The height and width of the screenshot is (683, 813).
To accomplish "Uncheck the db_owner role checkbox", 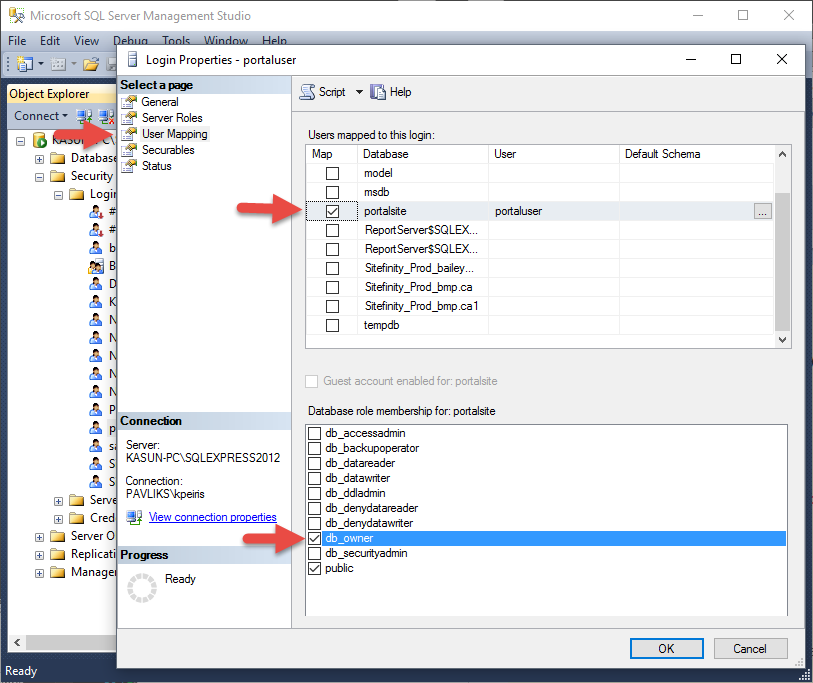I will pos(314,538).
